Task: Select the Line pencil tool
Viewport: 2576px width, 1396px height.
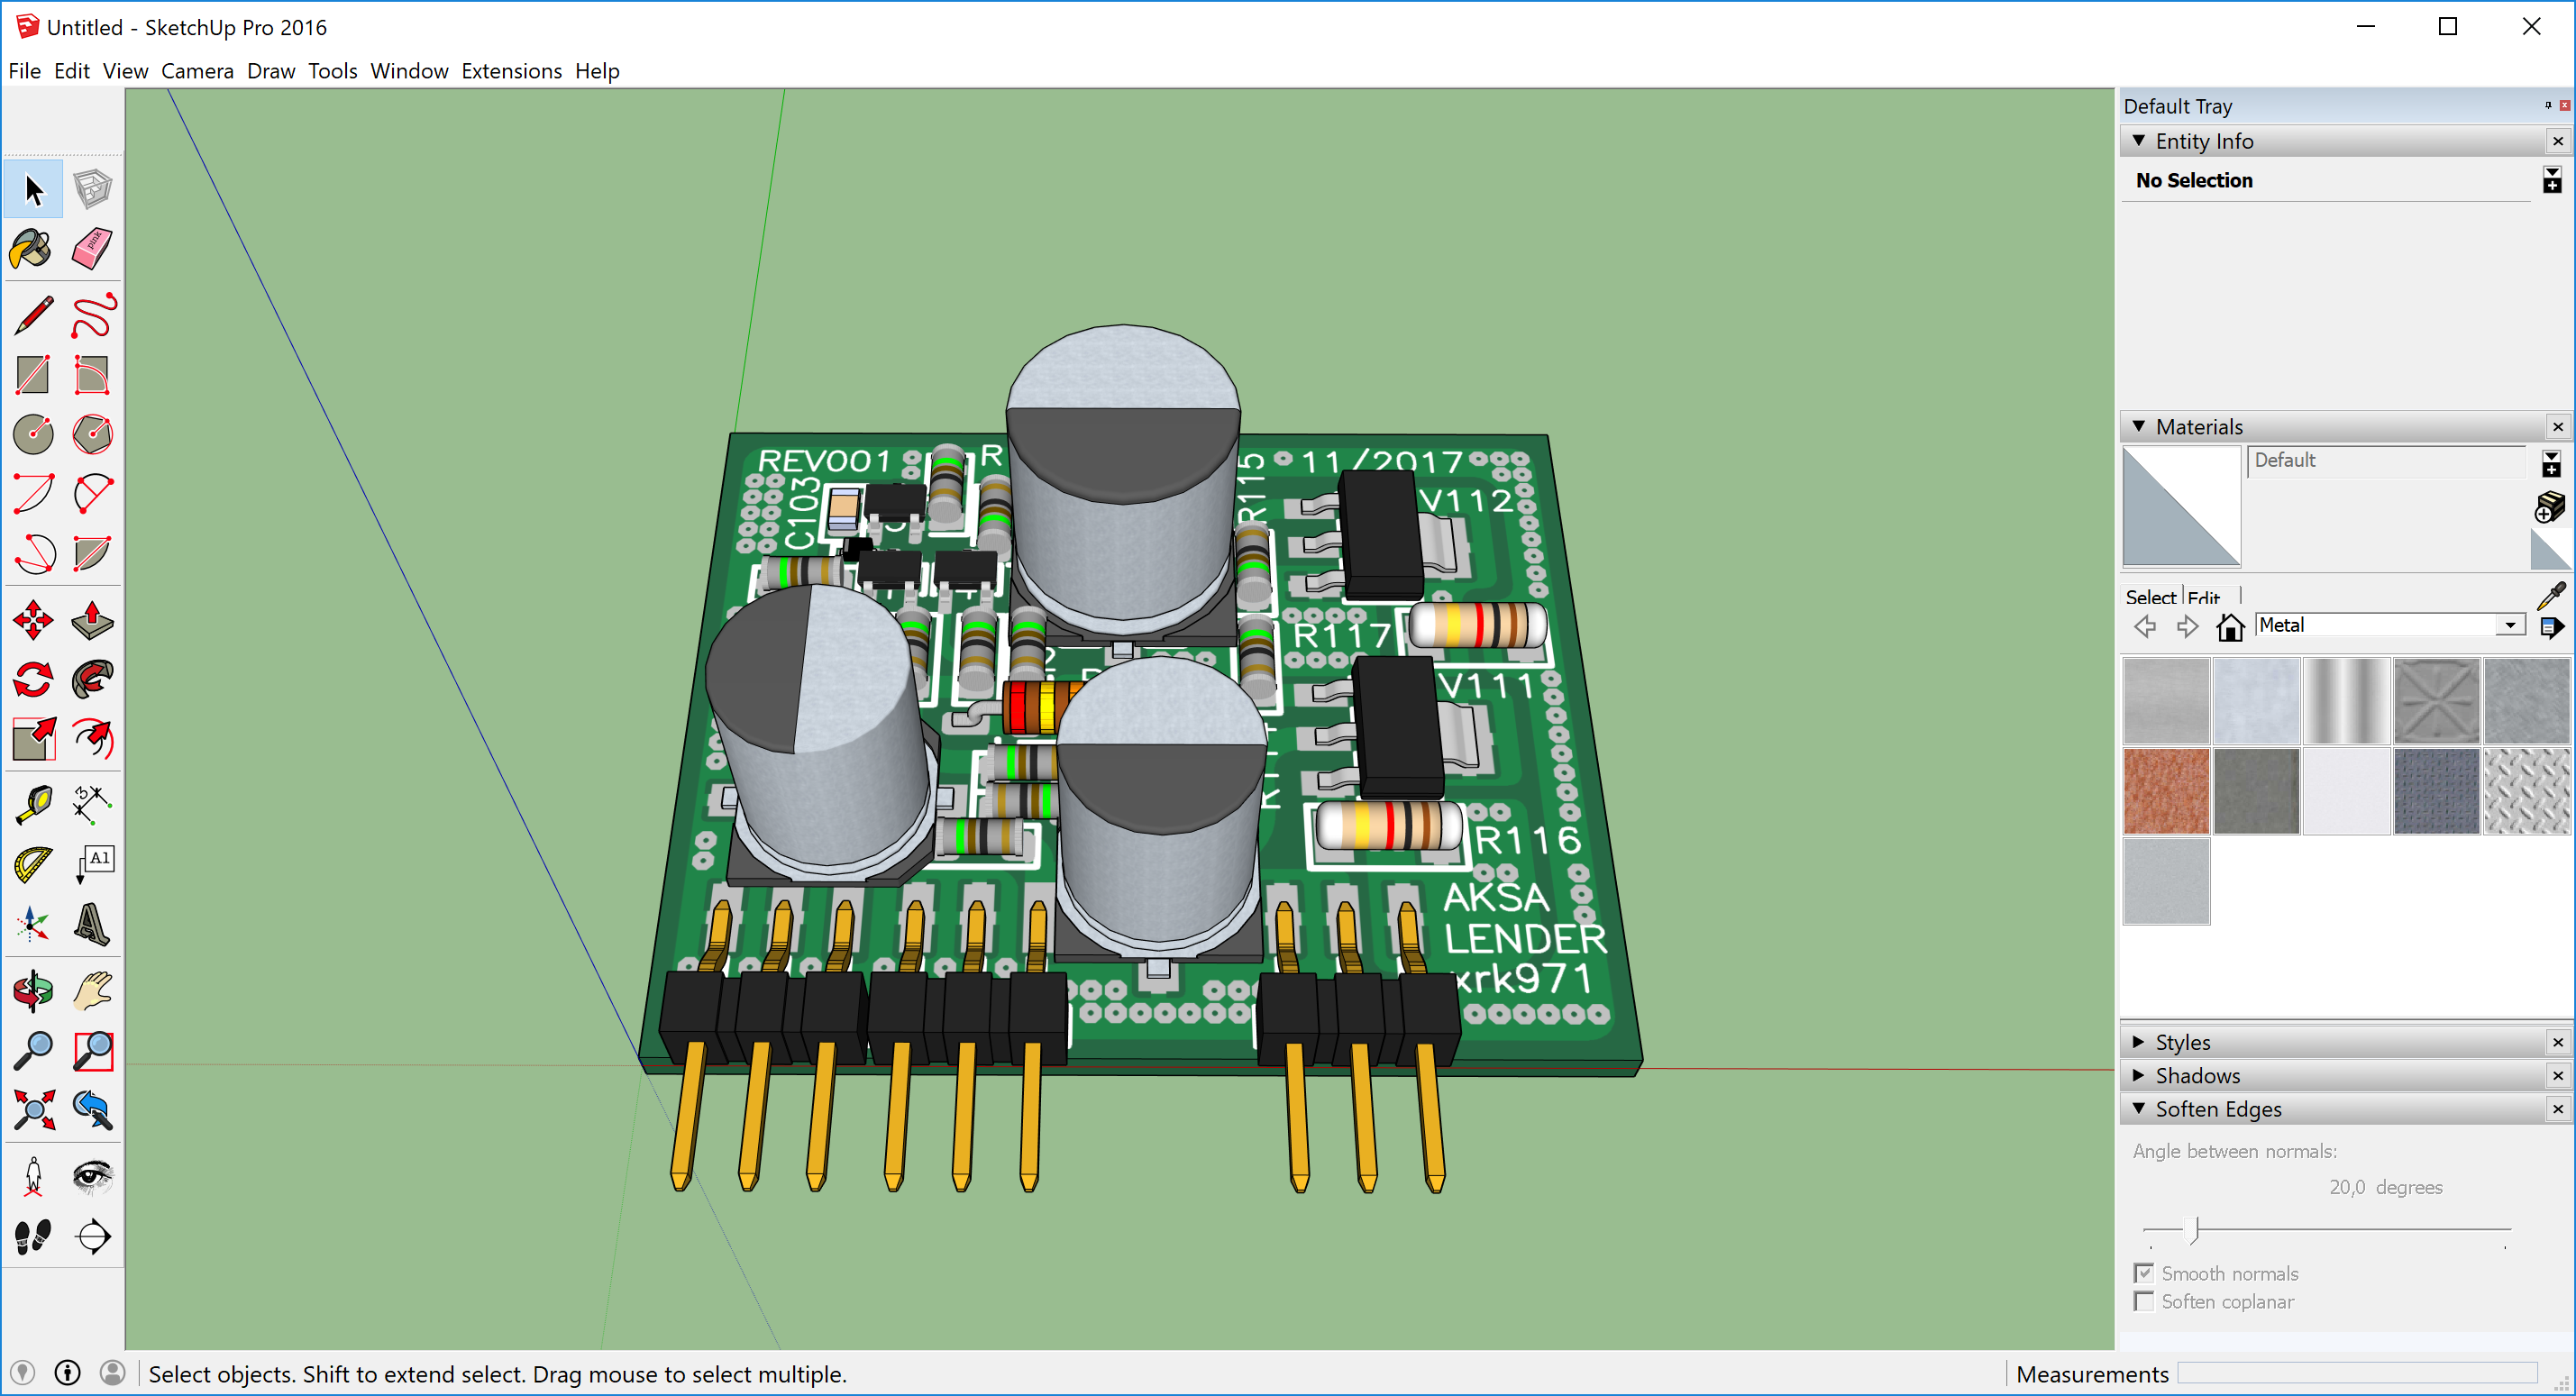Action: pyautogui.click(x=33, y=316)
